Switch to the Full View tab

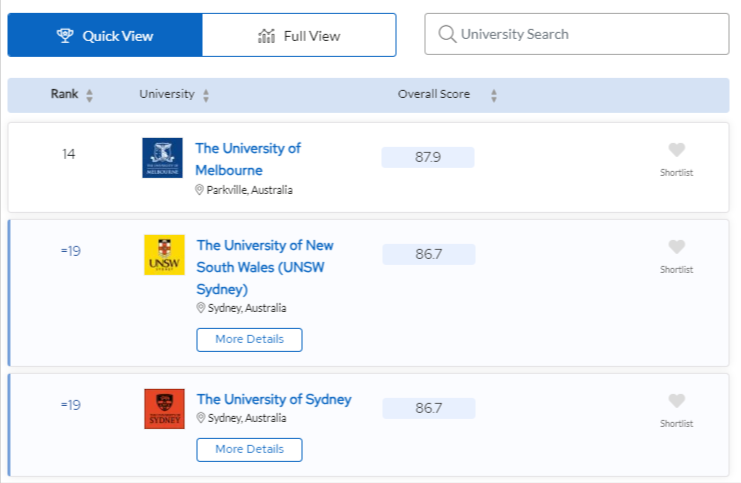click(x=299, y=35)
